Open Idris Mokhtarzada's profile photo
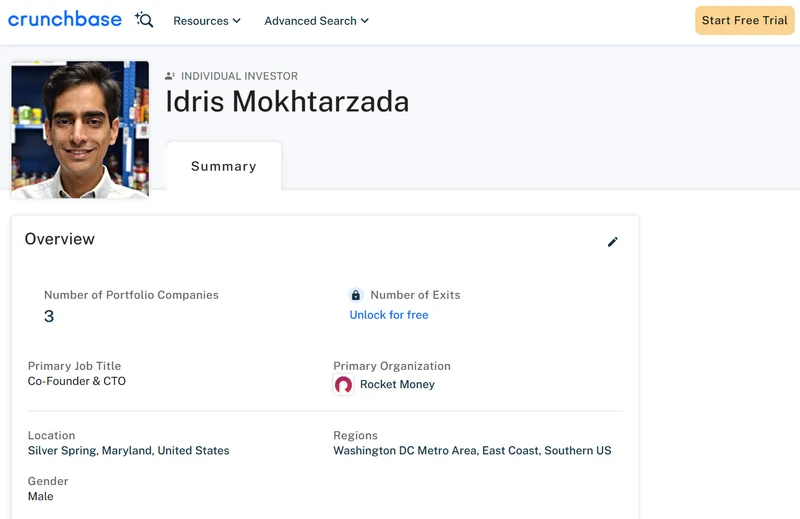The height and width of the screenshot is (519, 800). pyautogui.click(x=80, y=130)
